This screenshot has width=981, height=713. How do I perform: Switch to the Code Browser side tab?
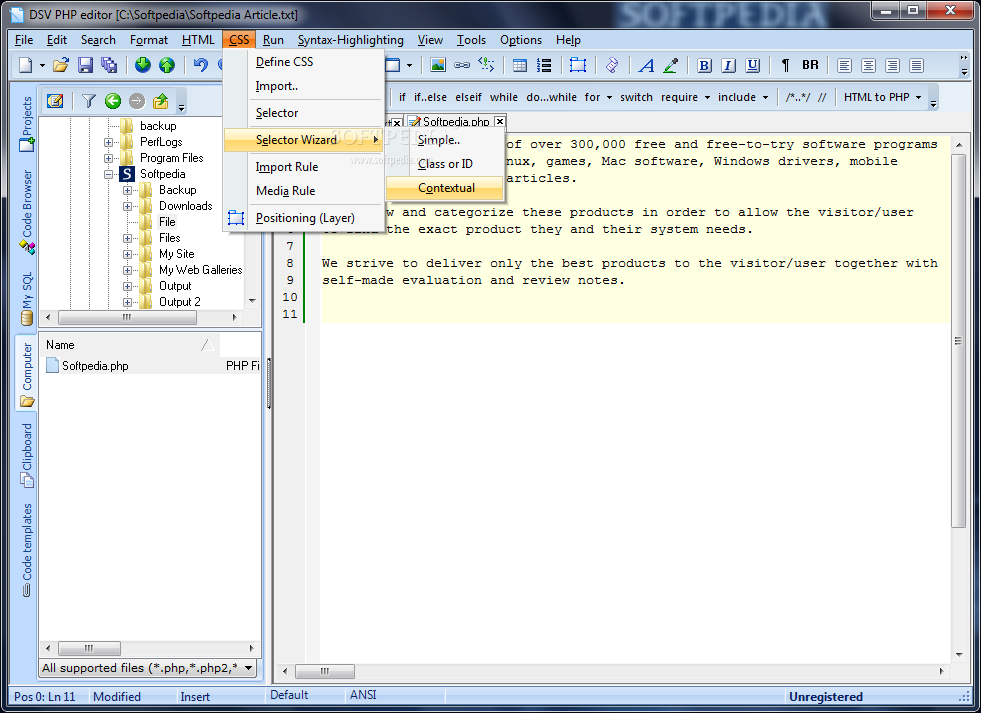pyautogui.click(x=26, y=211)
